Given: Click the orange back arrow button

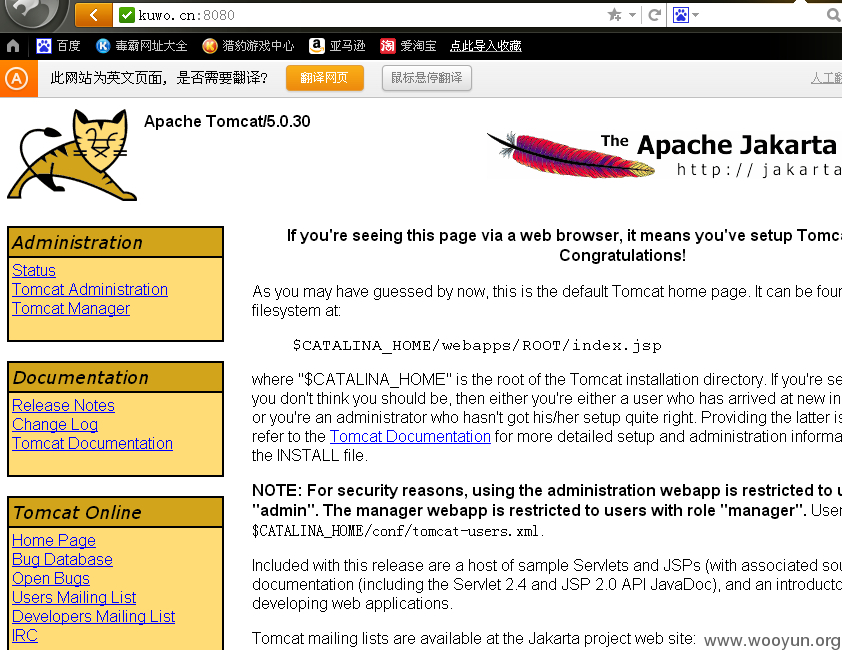Looking at the screenshot, I should [x=94, y=15].
